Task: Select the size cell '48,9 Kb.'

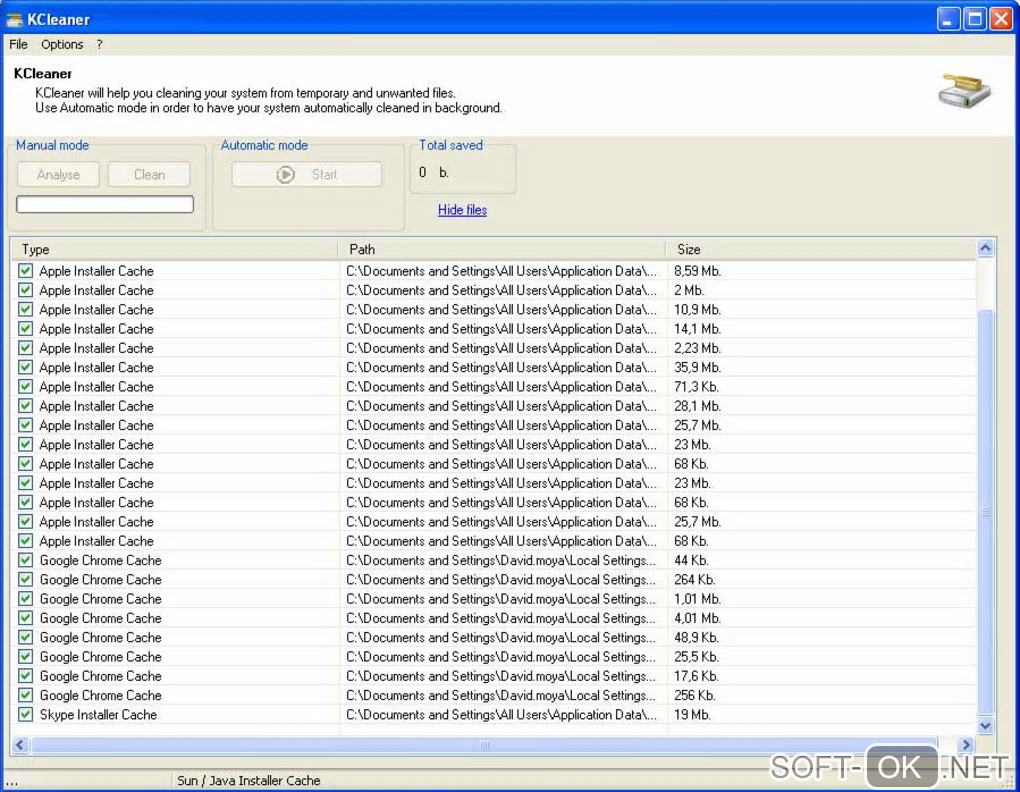Action: click(x=696, y=637)
